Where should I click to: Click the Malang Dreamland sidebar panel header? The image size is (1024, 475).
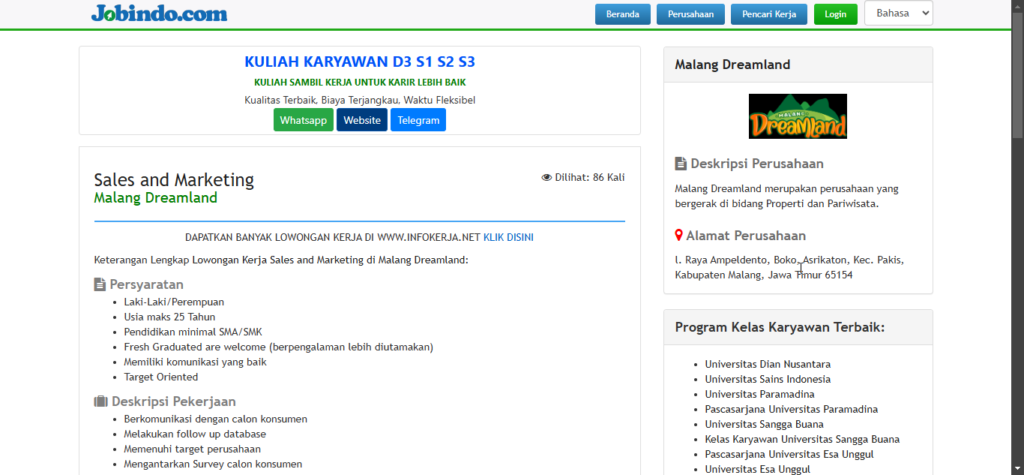tap(798, 65)
